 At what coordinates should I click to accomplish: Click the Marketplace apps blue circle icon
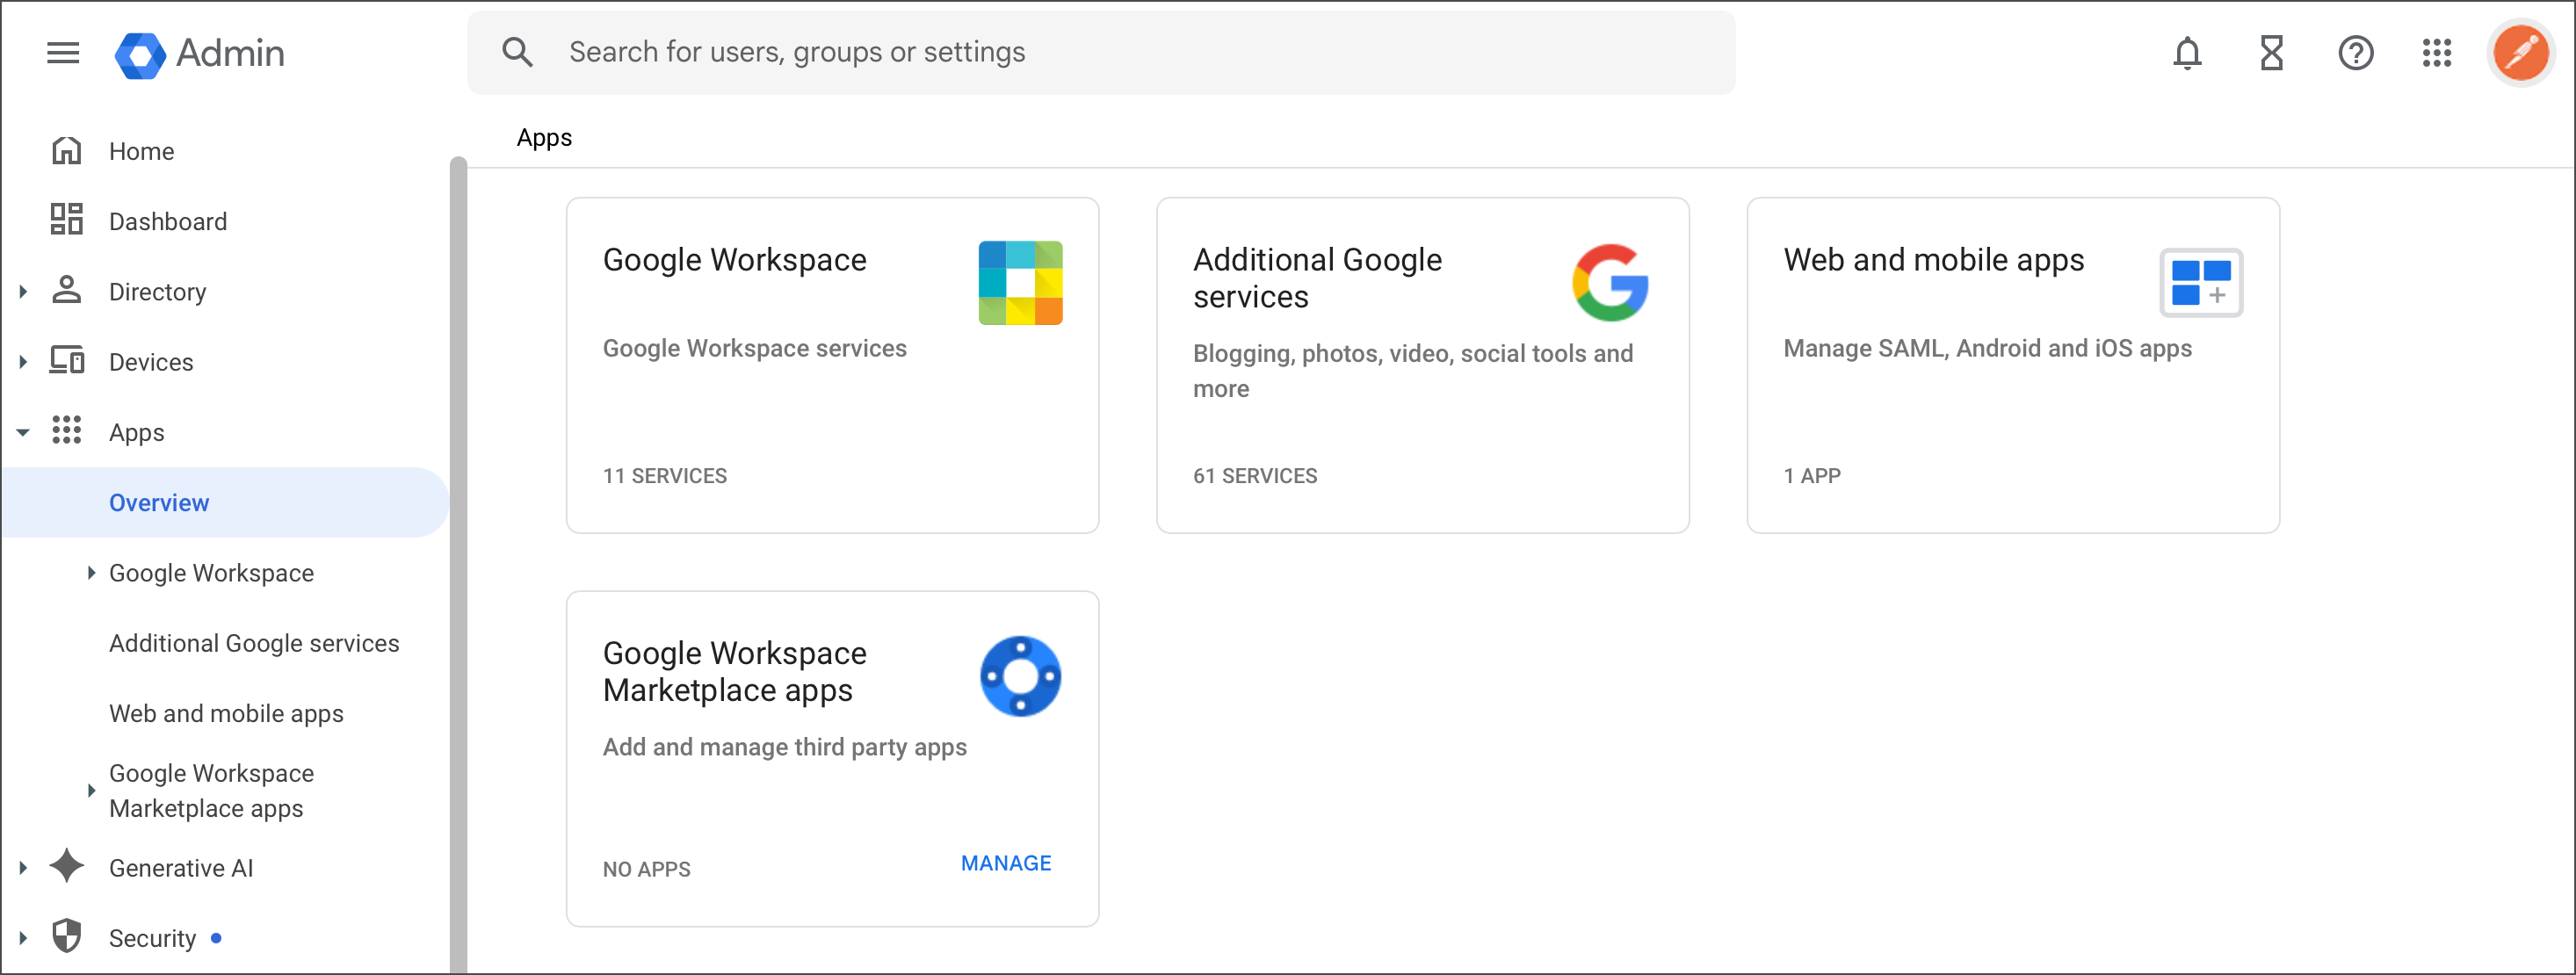[x=1020, y=677]
